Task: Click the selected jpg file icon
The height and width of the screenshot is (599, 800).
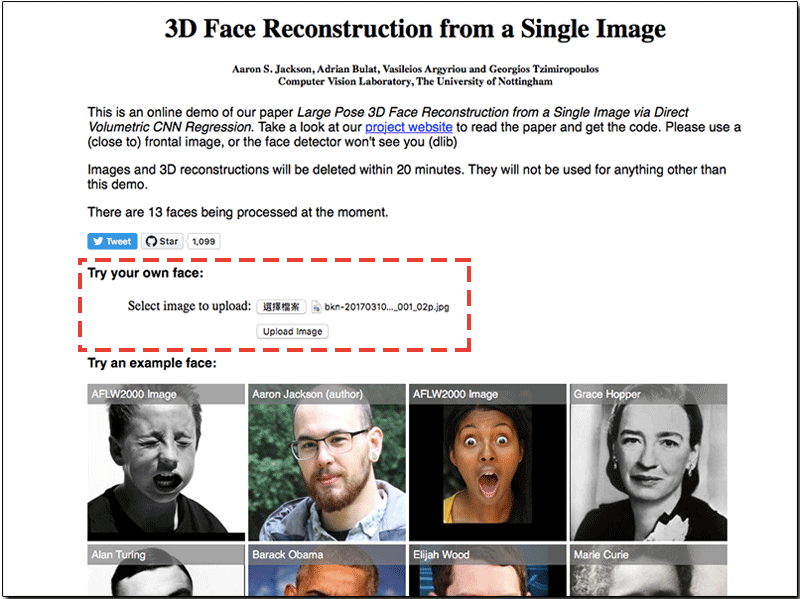Action: (x=316, y=307)
